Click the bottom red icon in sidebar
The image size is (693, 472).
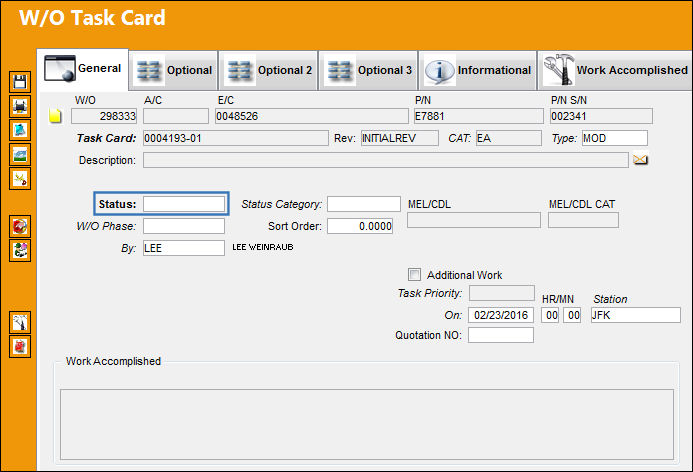[x=20, y=346]
